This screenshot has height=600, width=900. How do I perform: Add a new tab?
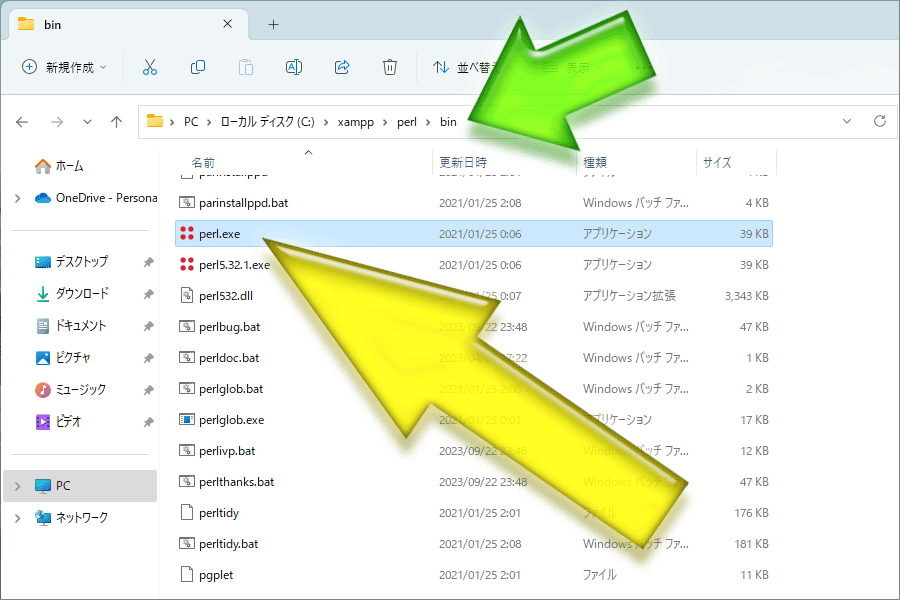[274, 25]
